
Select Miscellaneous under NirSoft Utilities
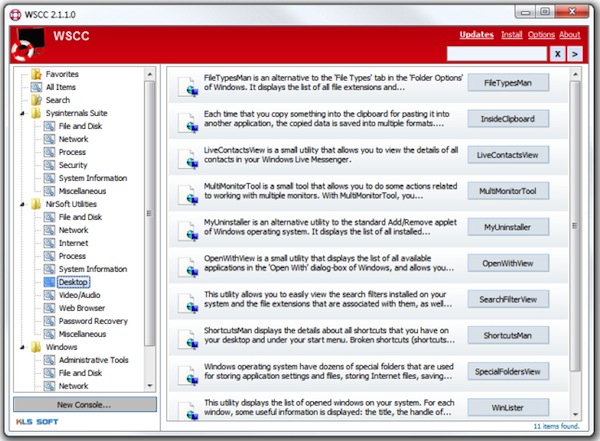click(82, 334)
